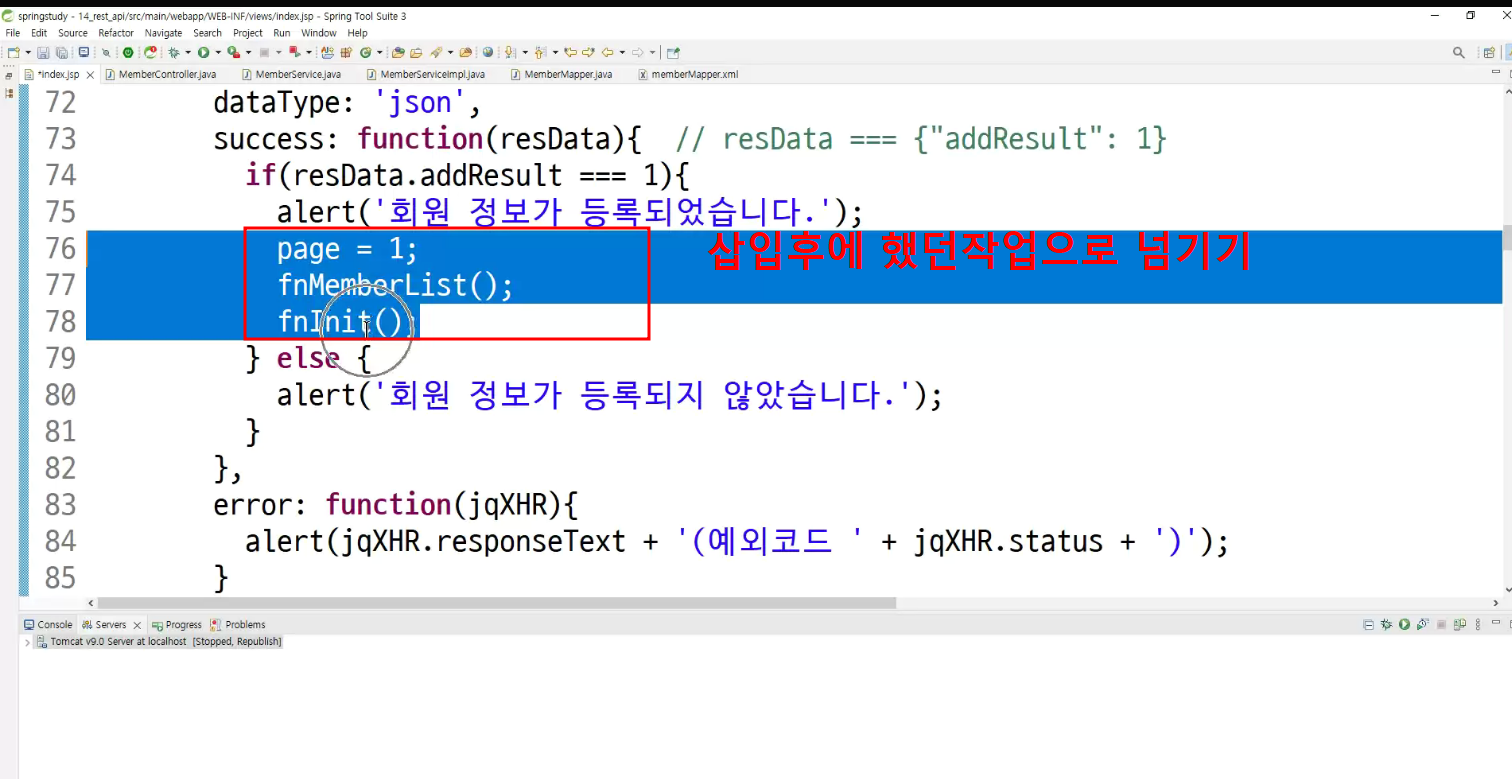1512x779 pixels.
Task: Click the fnMemberList() call on line 77
Action: coord(395,285)
